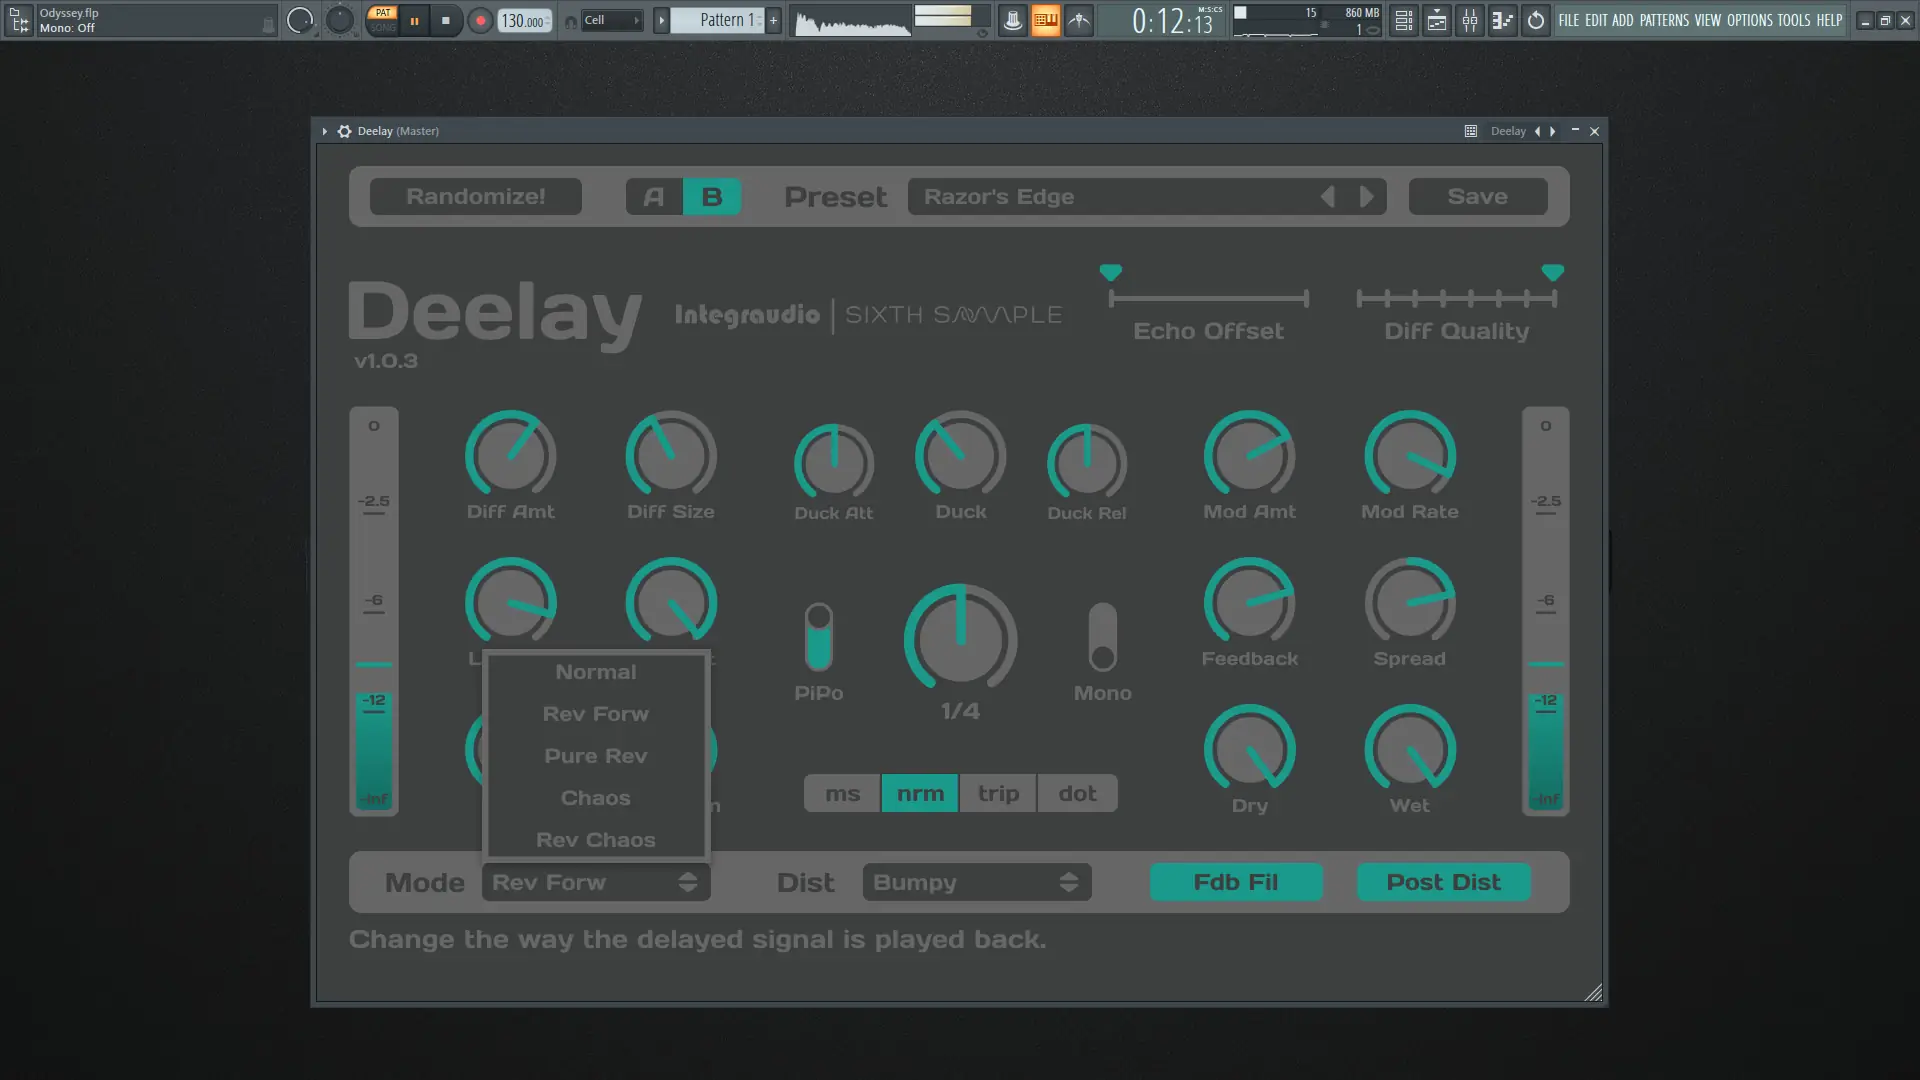Open the PATTERNS menu

pyautogui.click(x=1664, y=20)
